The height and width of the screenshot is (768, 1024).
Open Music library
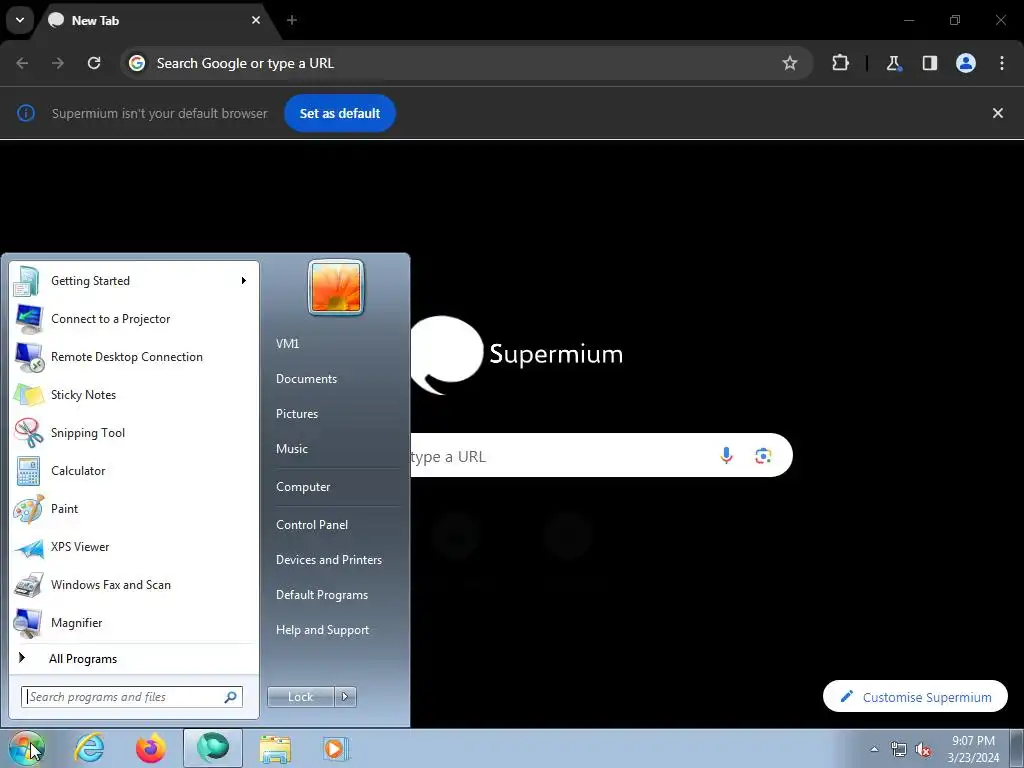point(292,449)
